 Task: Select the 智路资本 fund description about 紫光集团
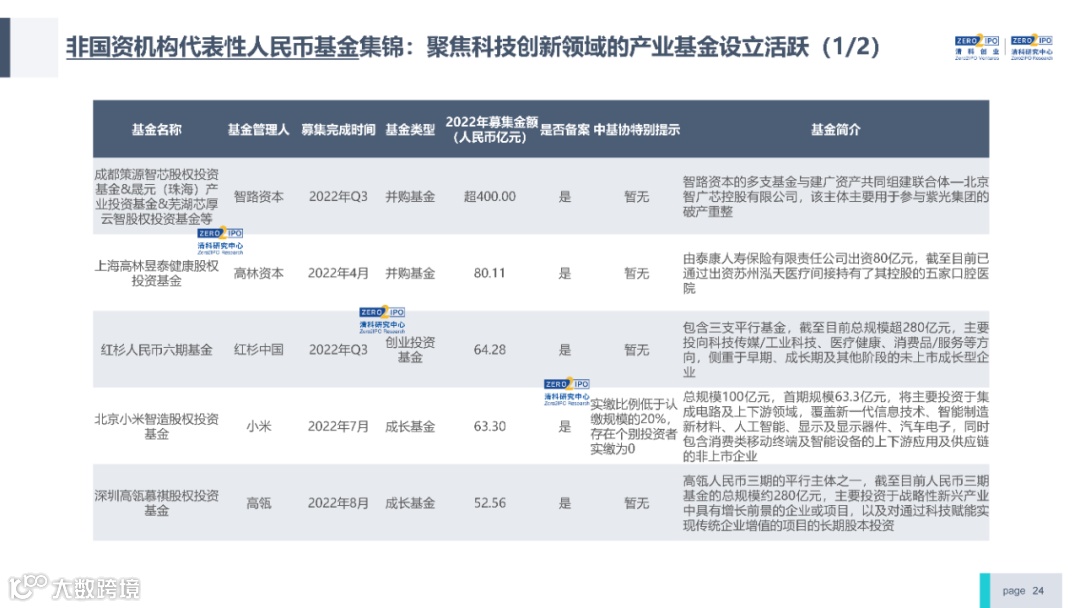835,197
